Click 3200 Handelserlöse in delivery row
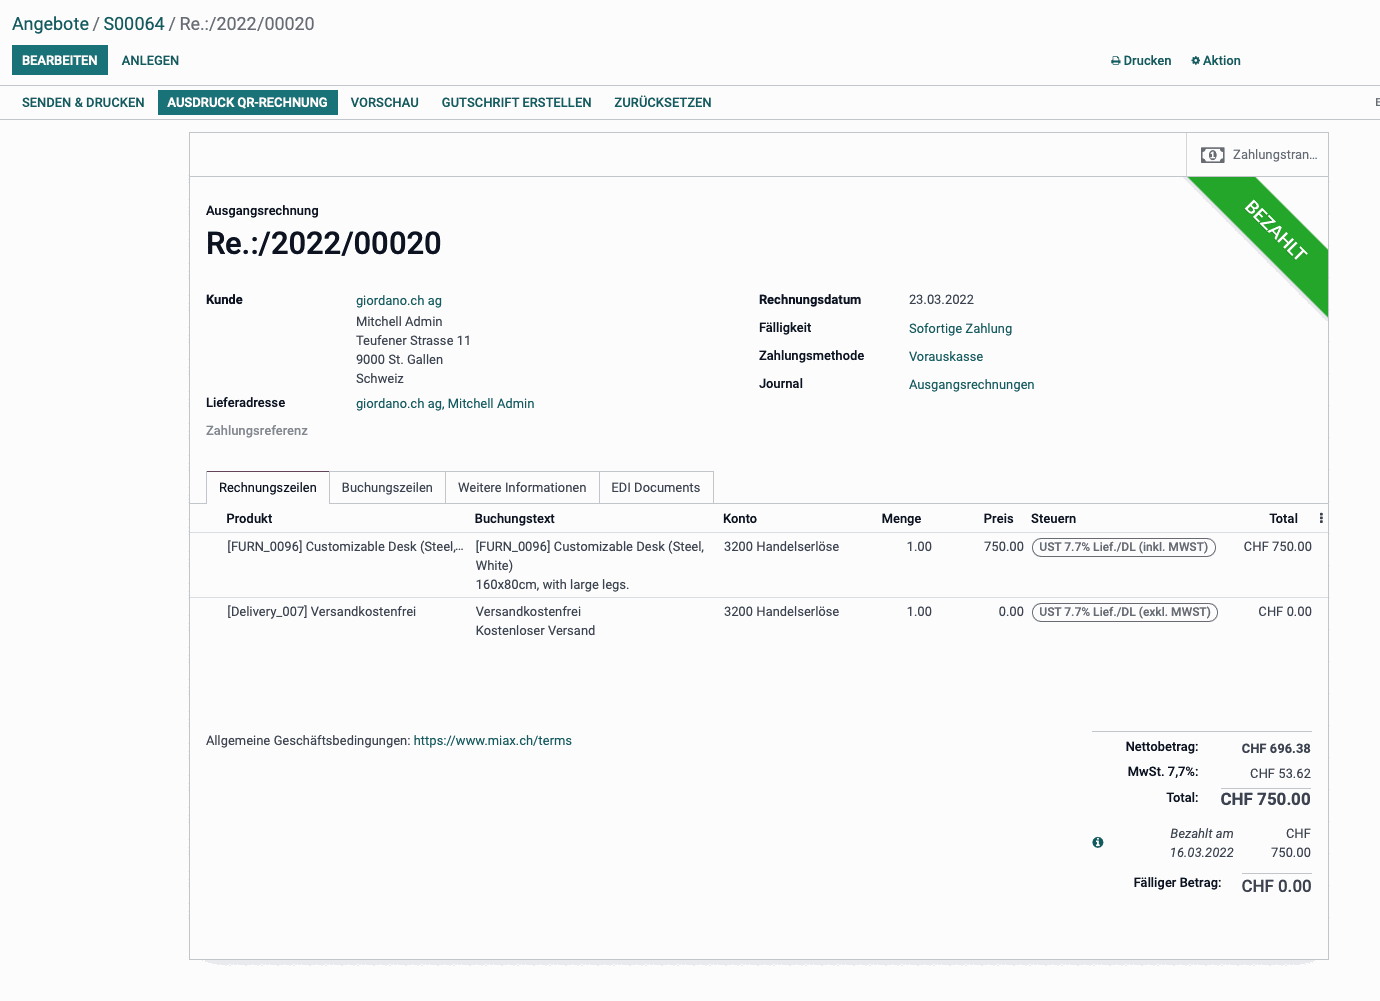1380x1001 pixels. 781,611
